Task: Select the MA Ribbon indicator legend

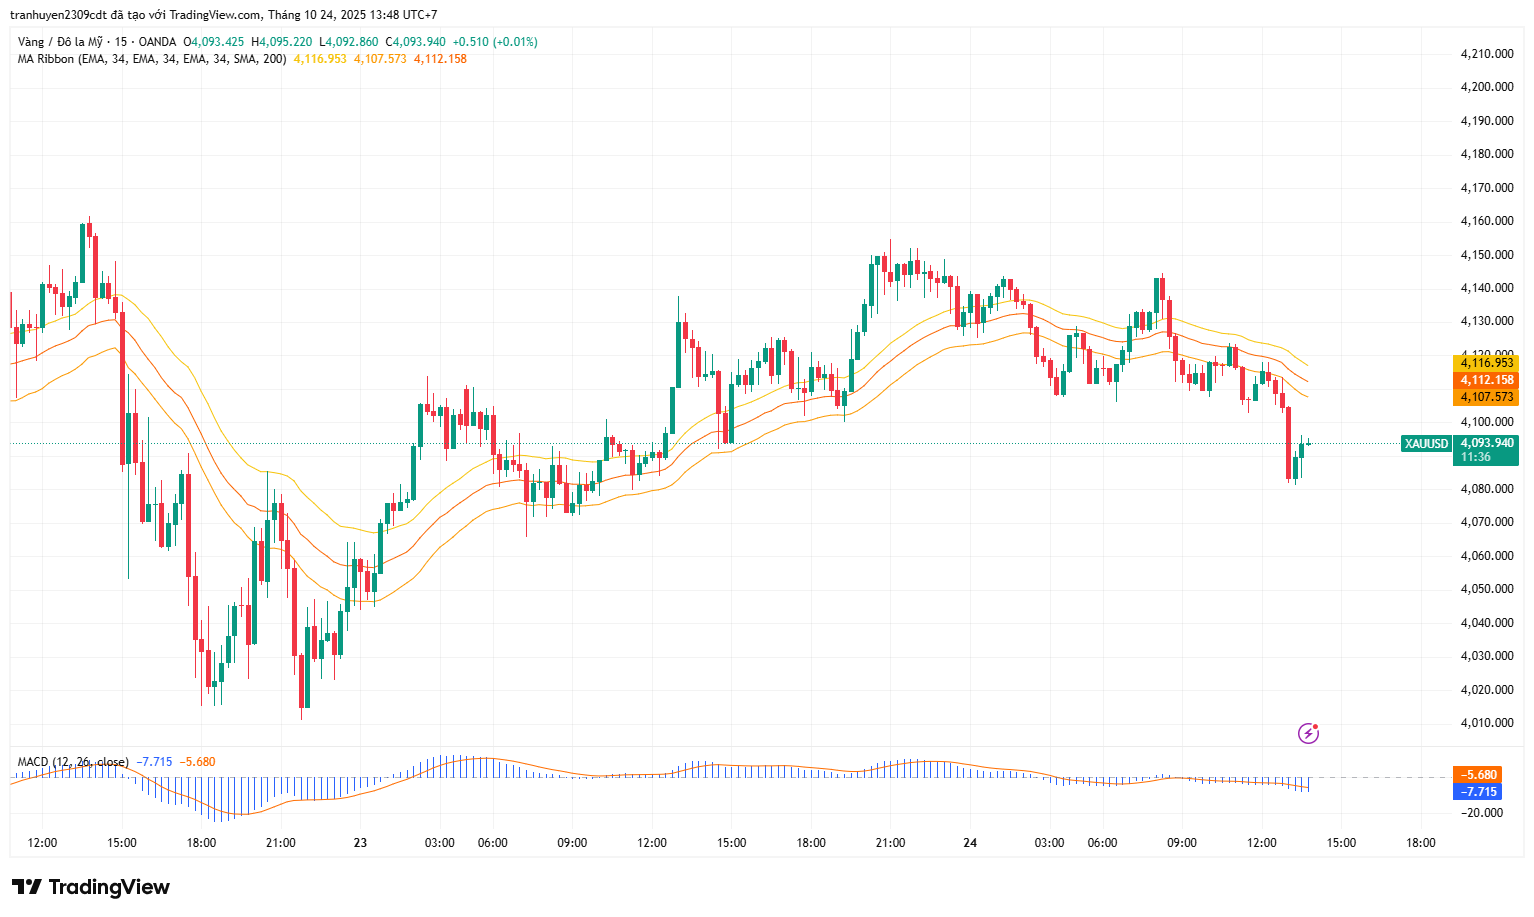Action: [x=151, y=59]
